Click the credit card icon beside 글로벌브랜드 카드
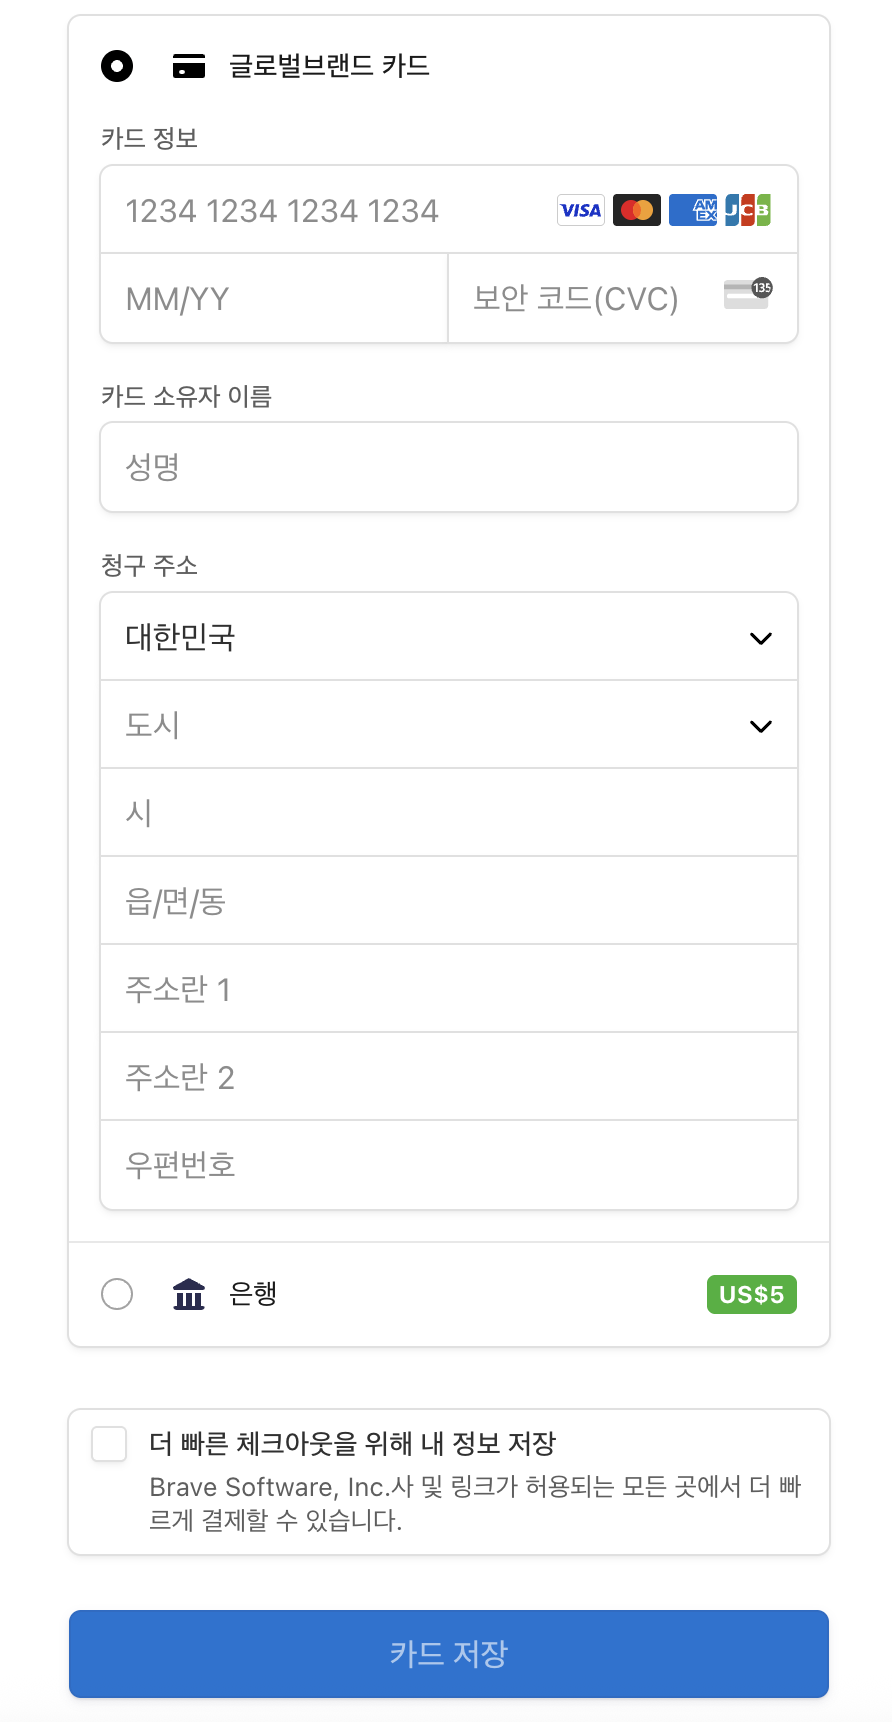 [189, 67]
